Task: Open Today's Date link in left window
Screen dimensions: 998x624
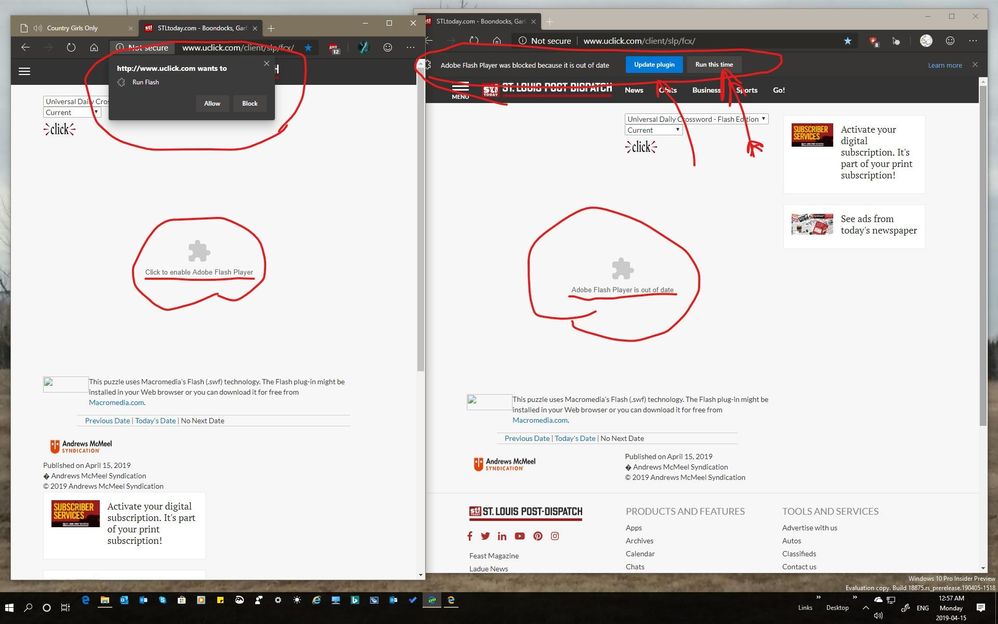Action: pos(155,421)
